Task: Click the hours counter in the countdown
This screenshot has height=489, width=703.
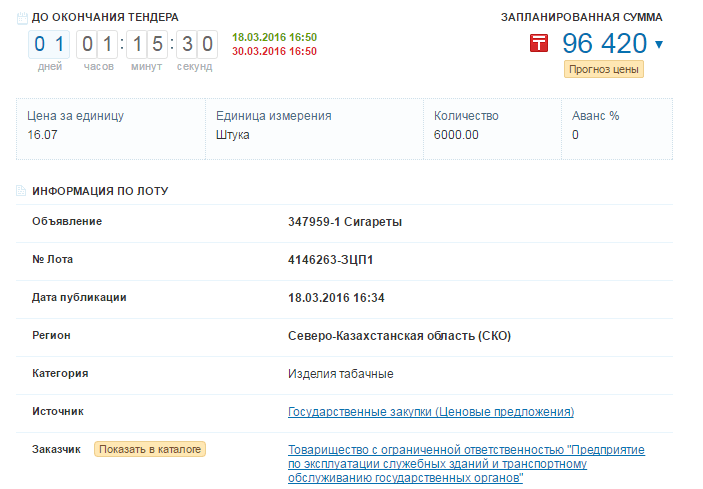Action: 98,45
